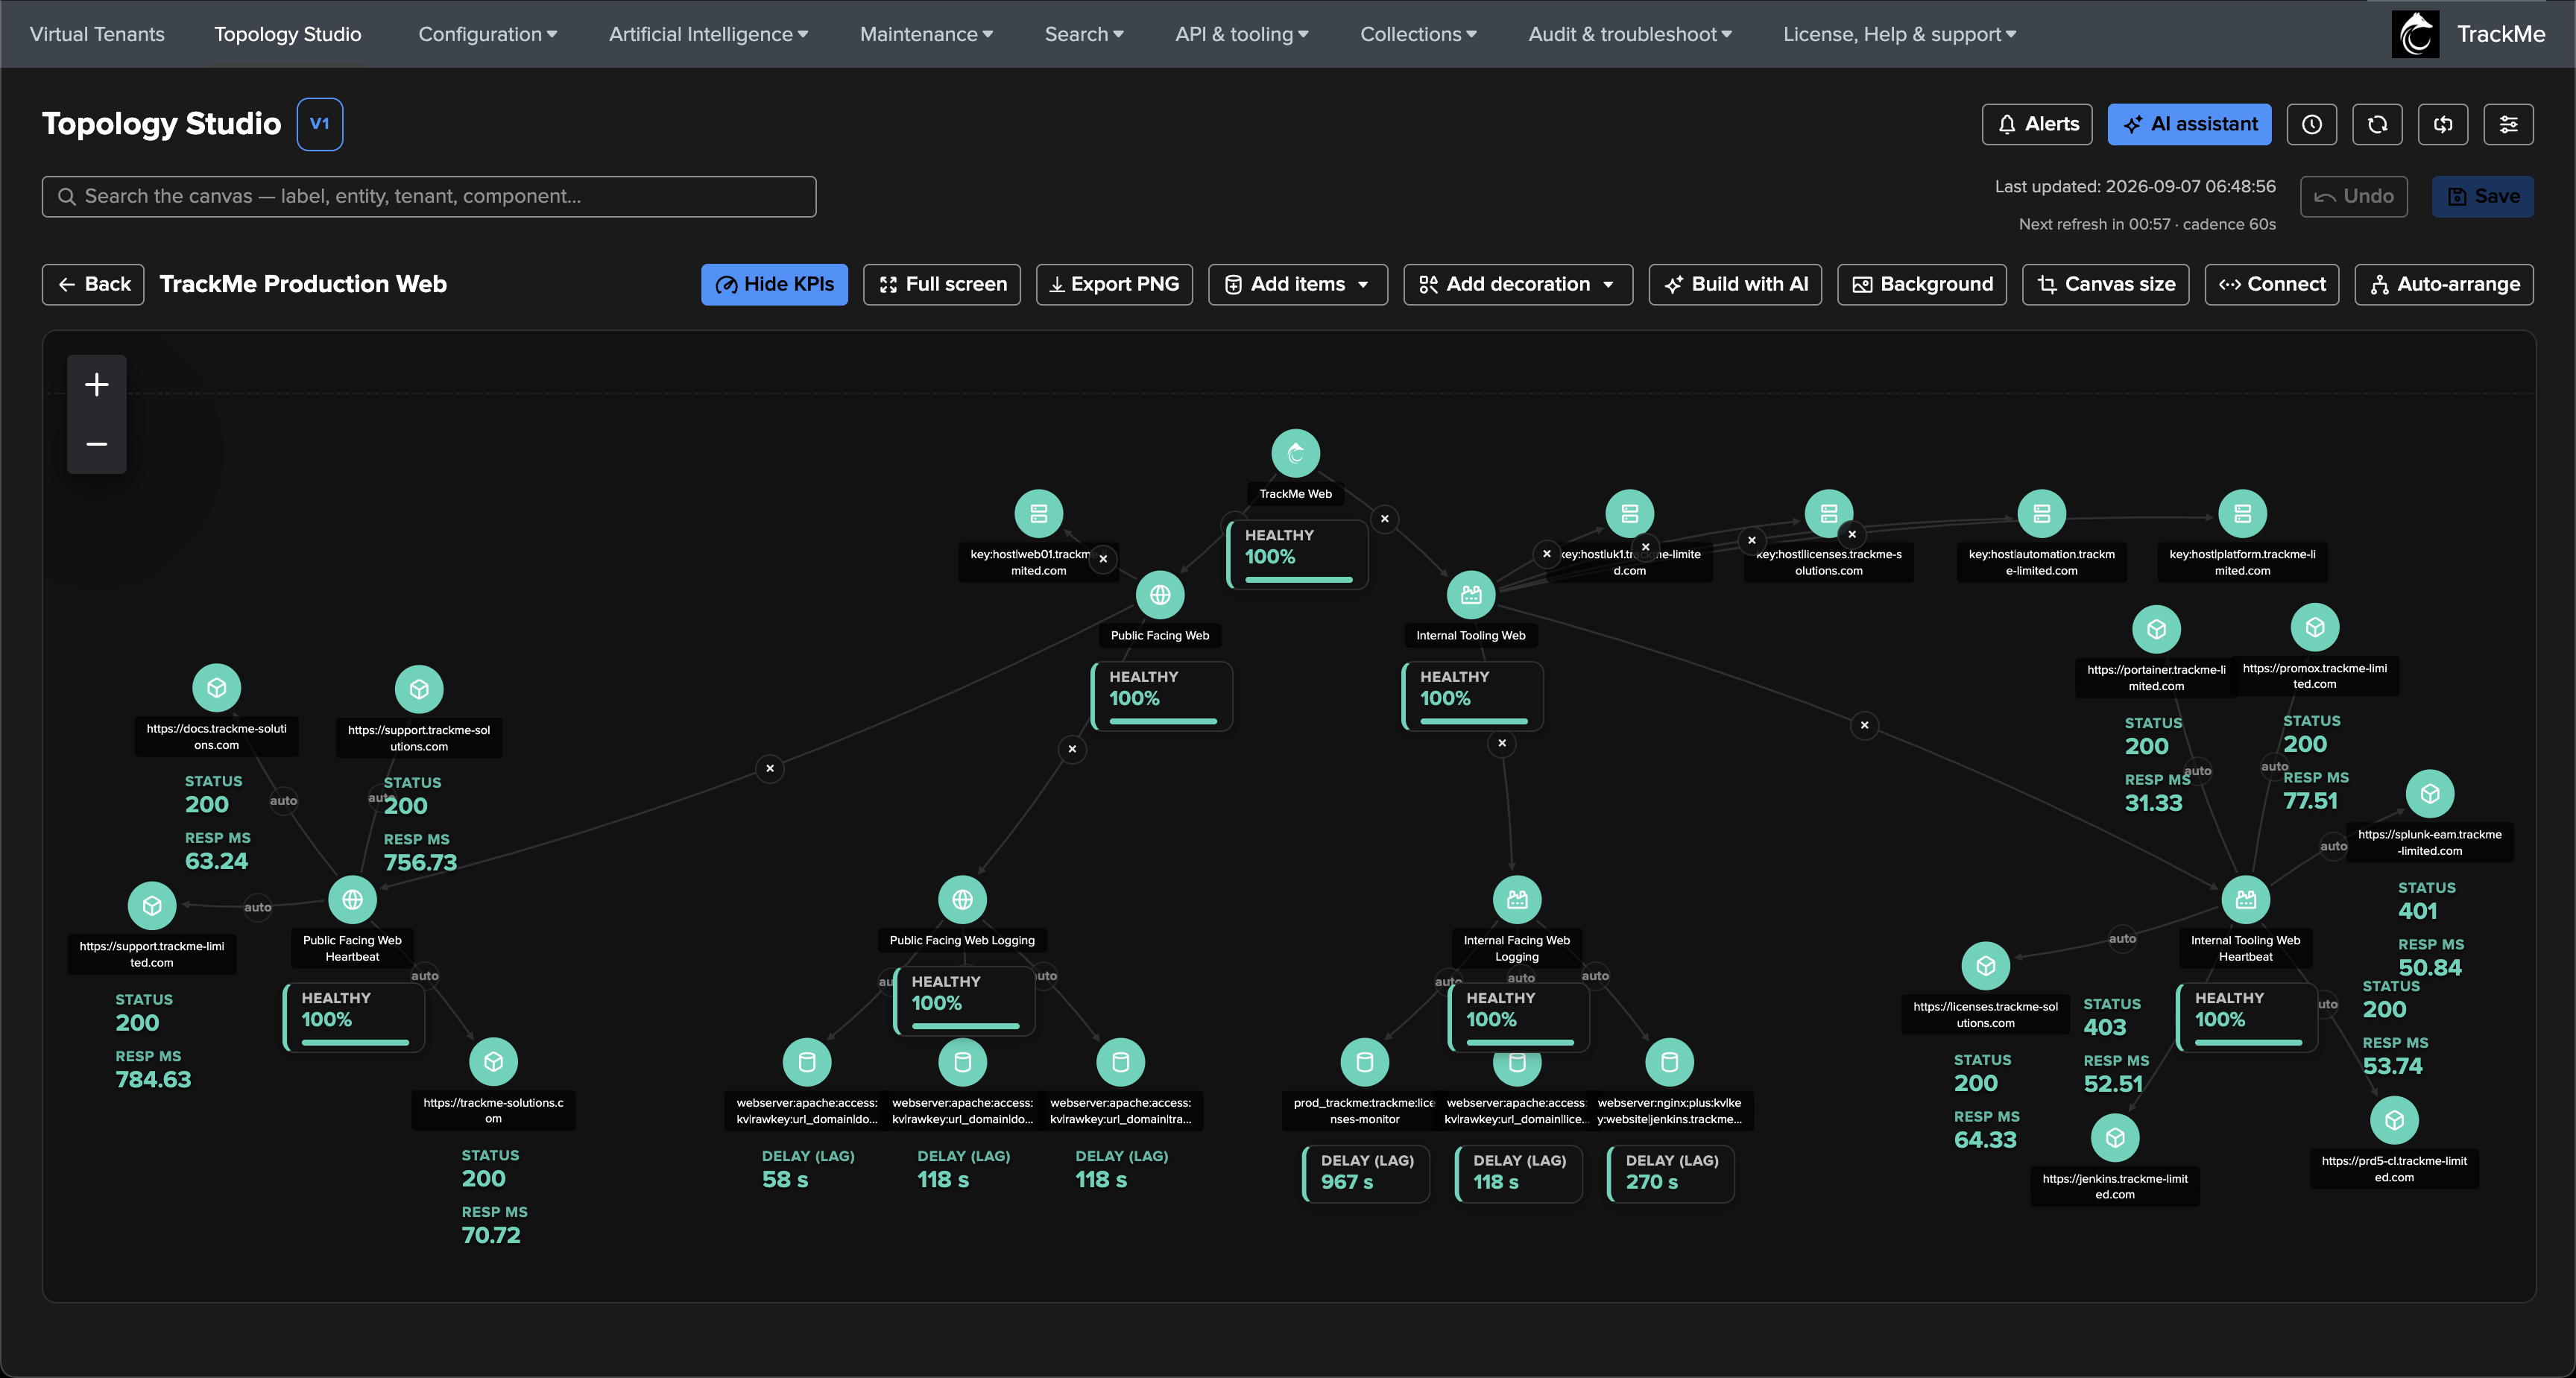The width and height of the screenshot is (2576, 1378).
Task: Open the AI assistant
Action: tap(2190, 124)
